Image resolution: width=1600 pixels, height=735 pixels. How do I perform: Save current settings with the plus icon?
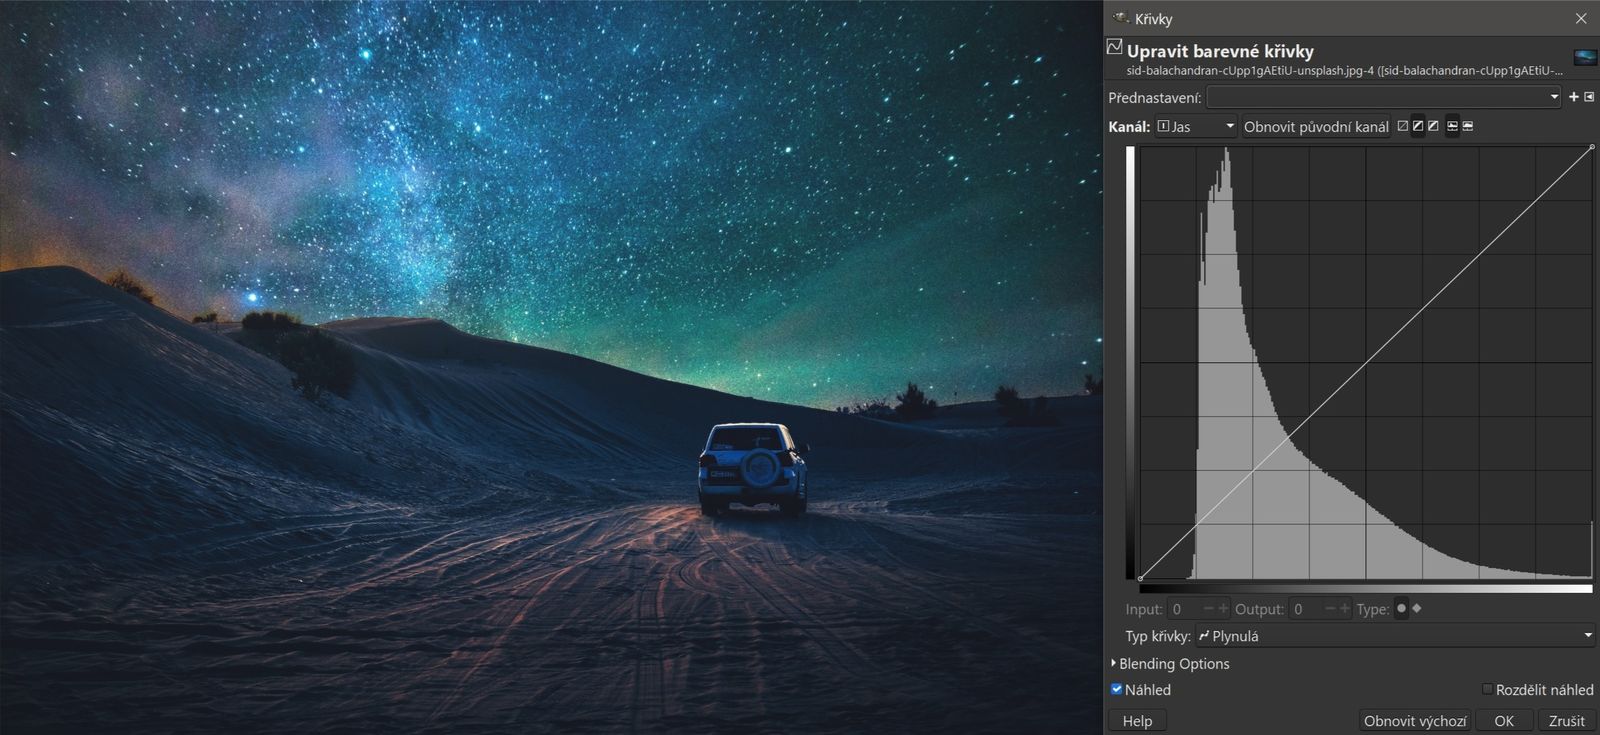[1573, 97]
